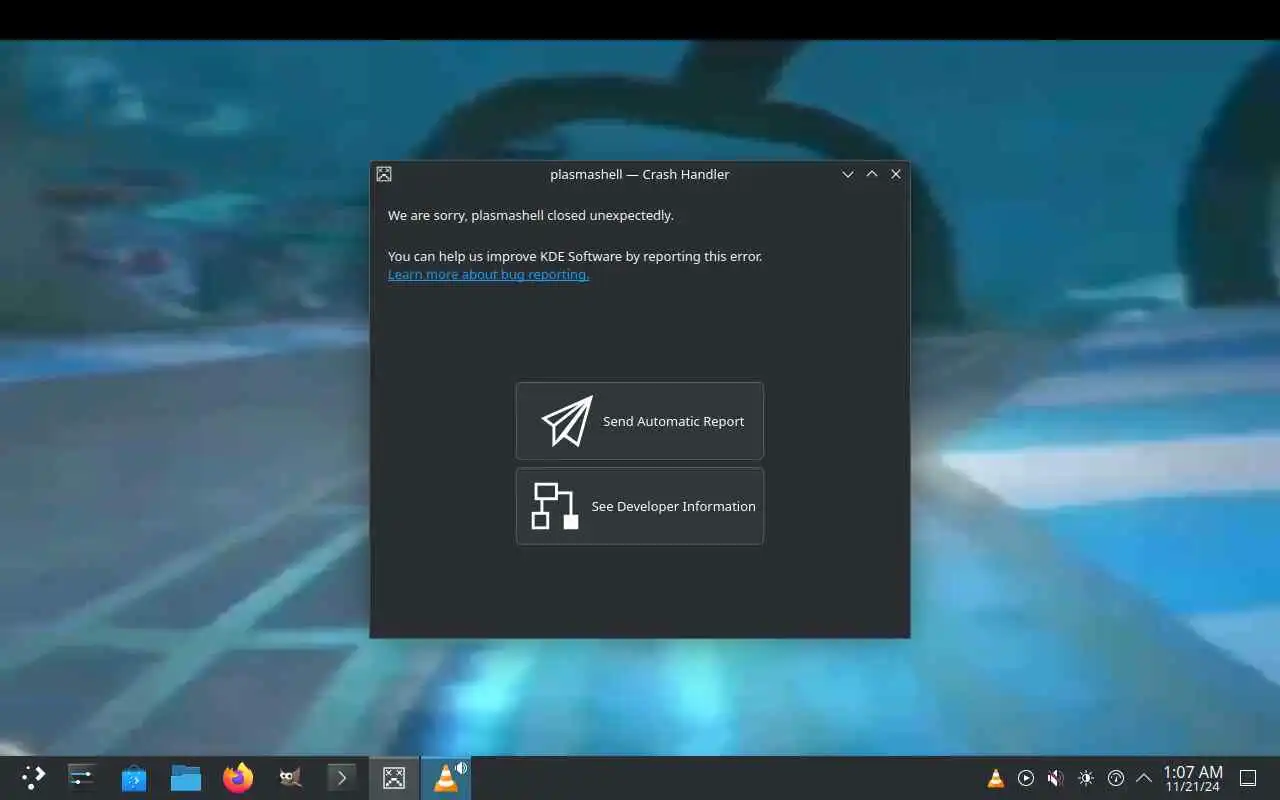Maximize the Crash Handler window
This screenshot has height=800, width=1280.
(x=872, y=174)
